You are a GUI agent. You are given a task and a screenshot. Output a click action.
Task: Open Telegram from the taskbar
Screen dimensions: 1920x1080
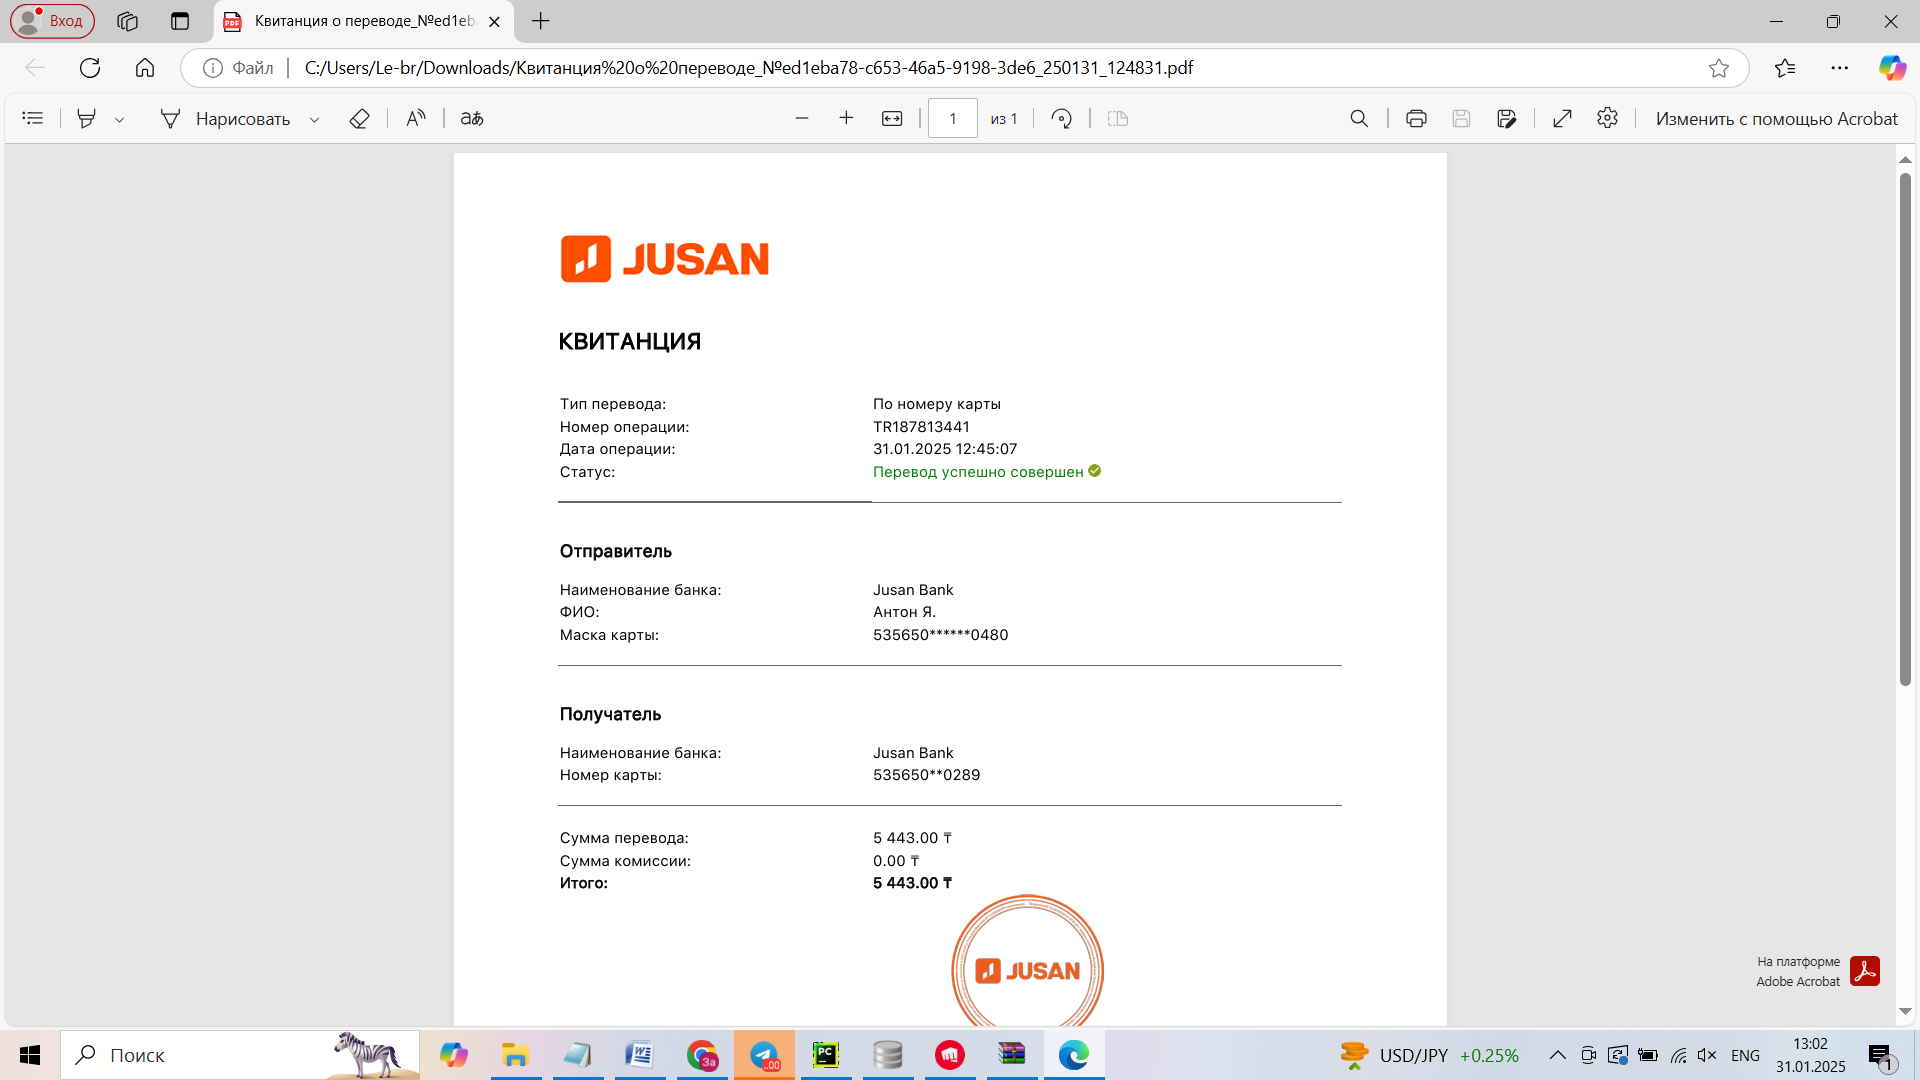tap(764, 1055)
